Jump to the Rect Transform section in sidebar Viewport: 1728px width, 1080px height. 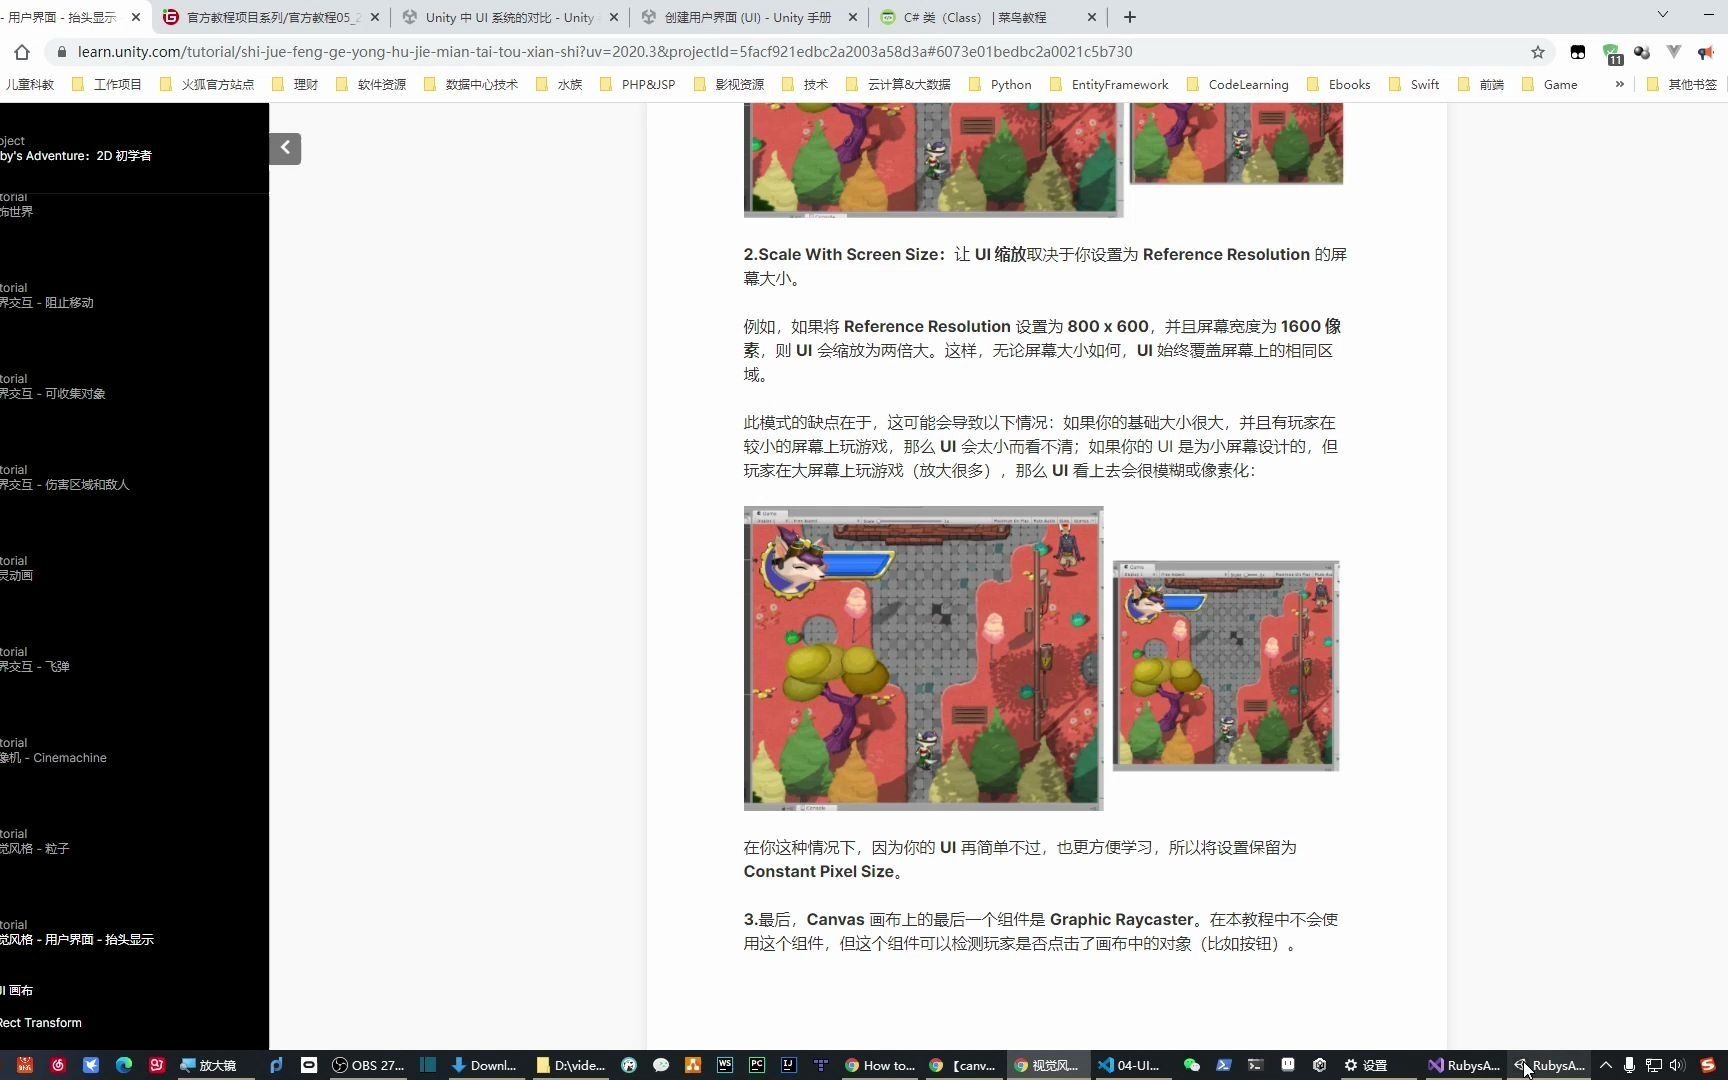click(x=41, y=1023)
